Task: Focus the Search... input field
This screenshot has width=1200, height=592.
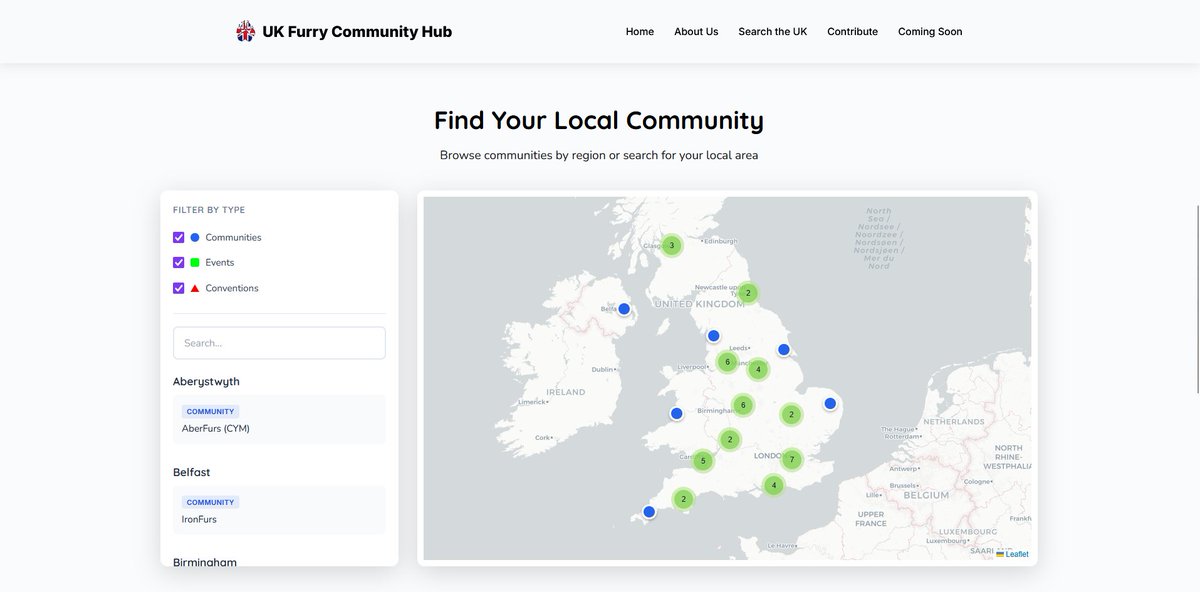Action: coord(279,343)
